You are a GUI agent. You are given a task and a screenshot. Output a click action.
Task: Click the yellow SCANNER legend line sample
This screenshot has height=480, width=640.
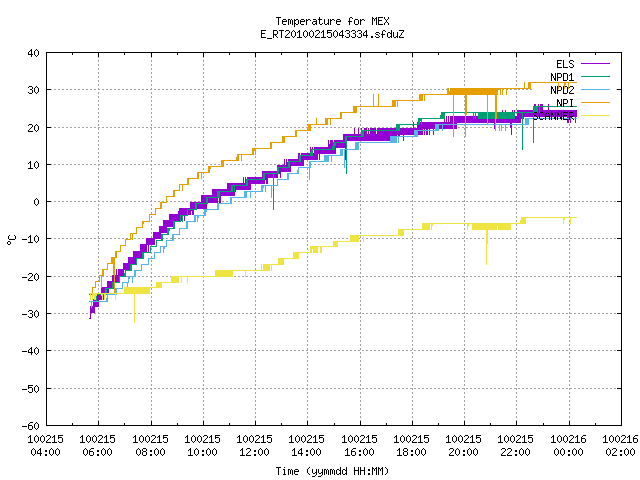coord(595,116)
